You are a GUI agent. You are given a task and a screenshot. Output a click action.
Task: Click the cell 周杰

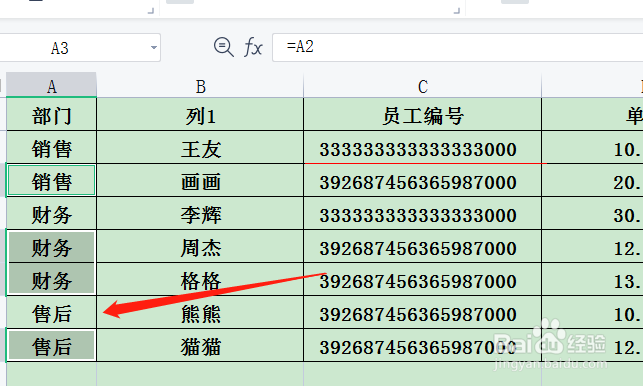point(200,247)
